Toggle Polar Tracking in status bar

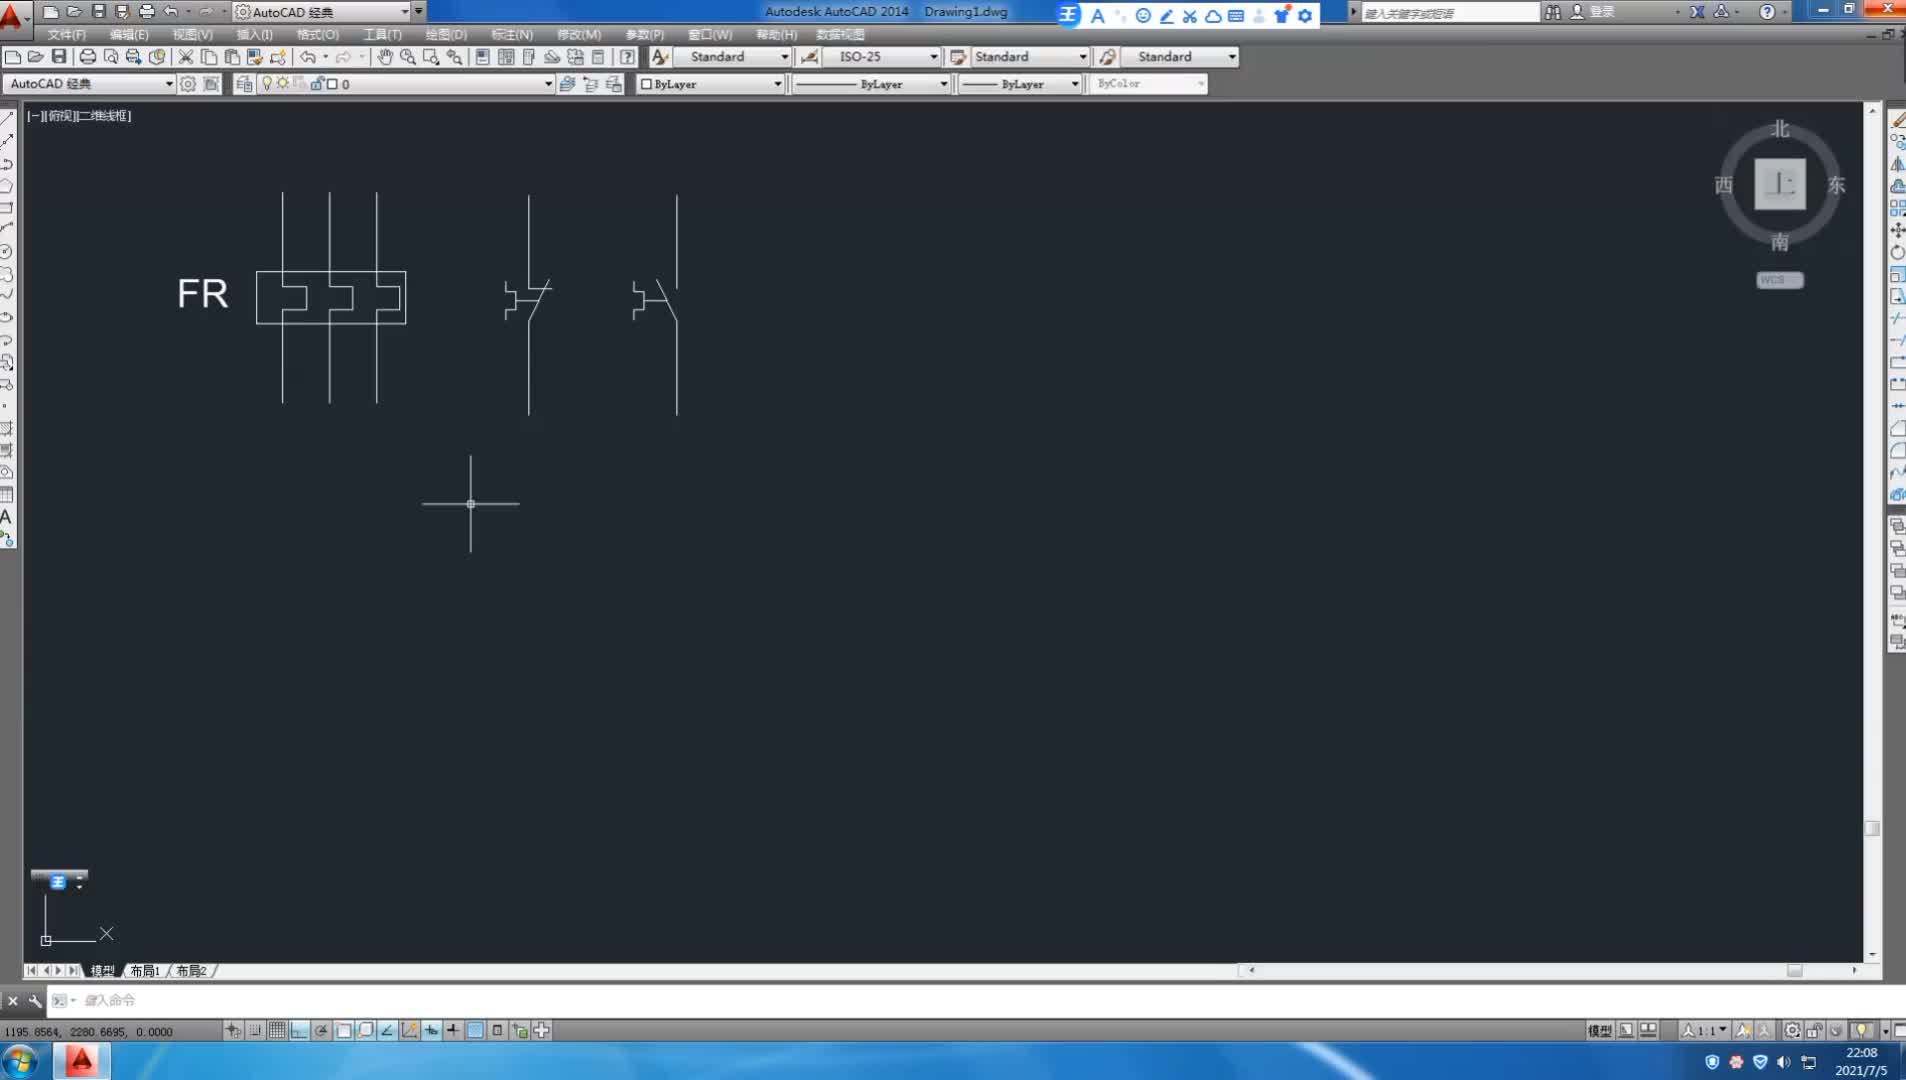pyautogui.click(x=321, y=1030)
